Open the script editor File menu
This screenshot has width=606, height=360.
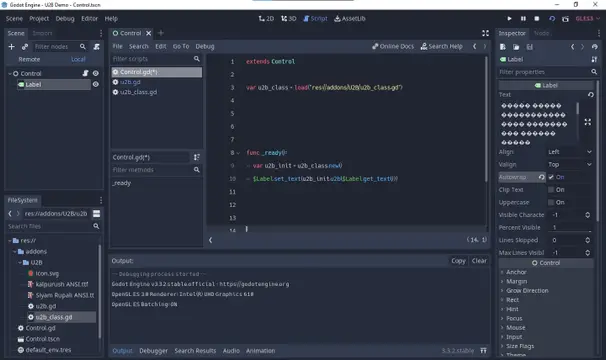[117, 46]
